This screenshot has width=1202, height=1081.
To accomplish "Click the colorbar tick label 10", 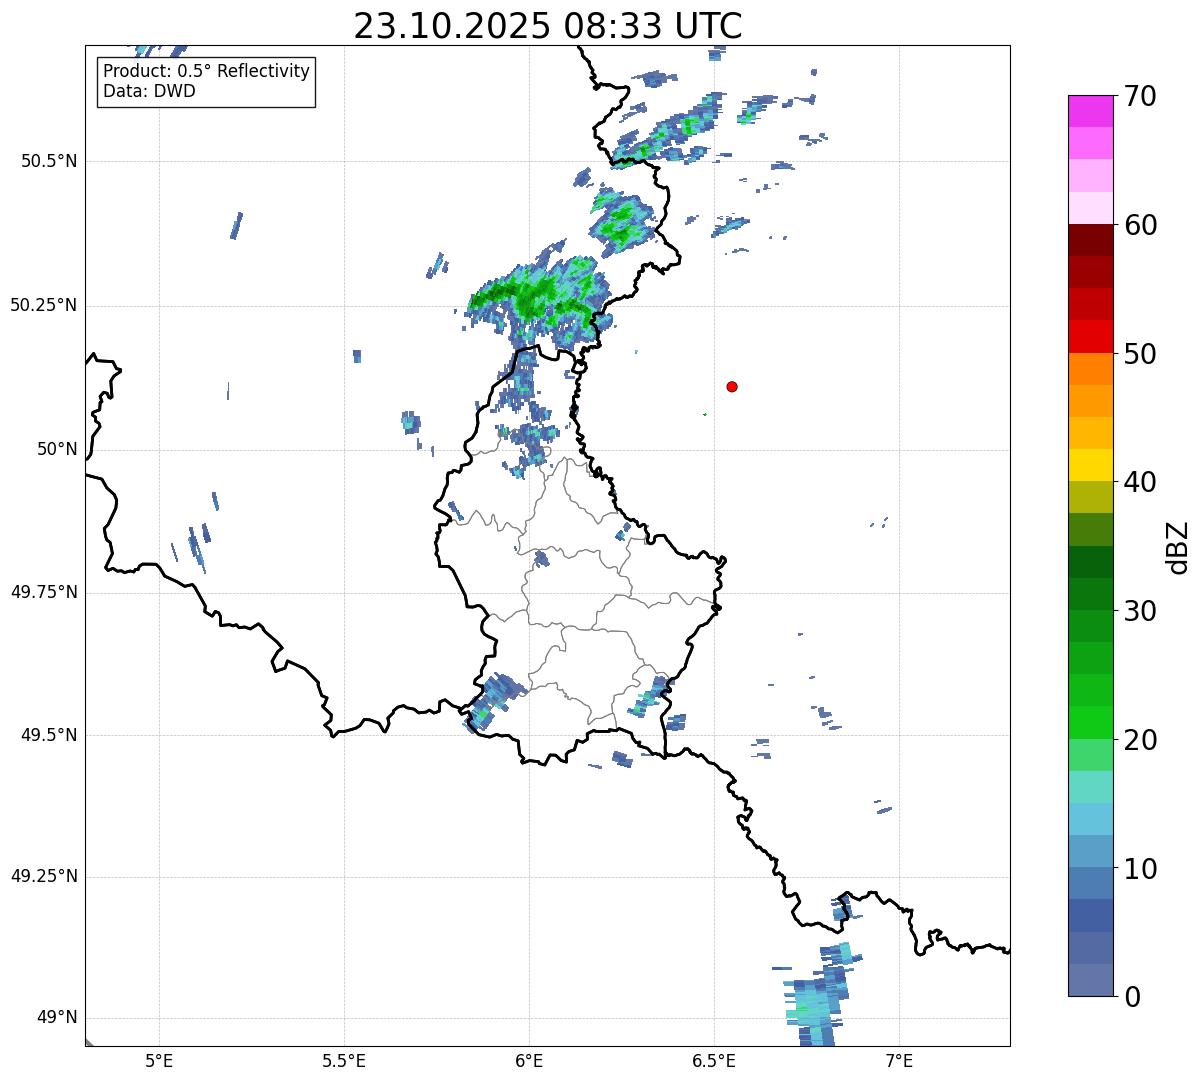I will click(1140, 869).
